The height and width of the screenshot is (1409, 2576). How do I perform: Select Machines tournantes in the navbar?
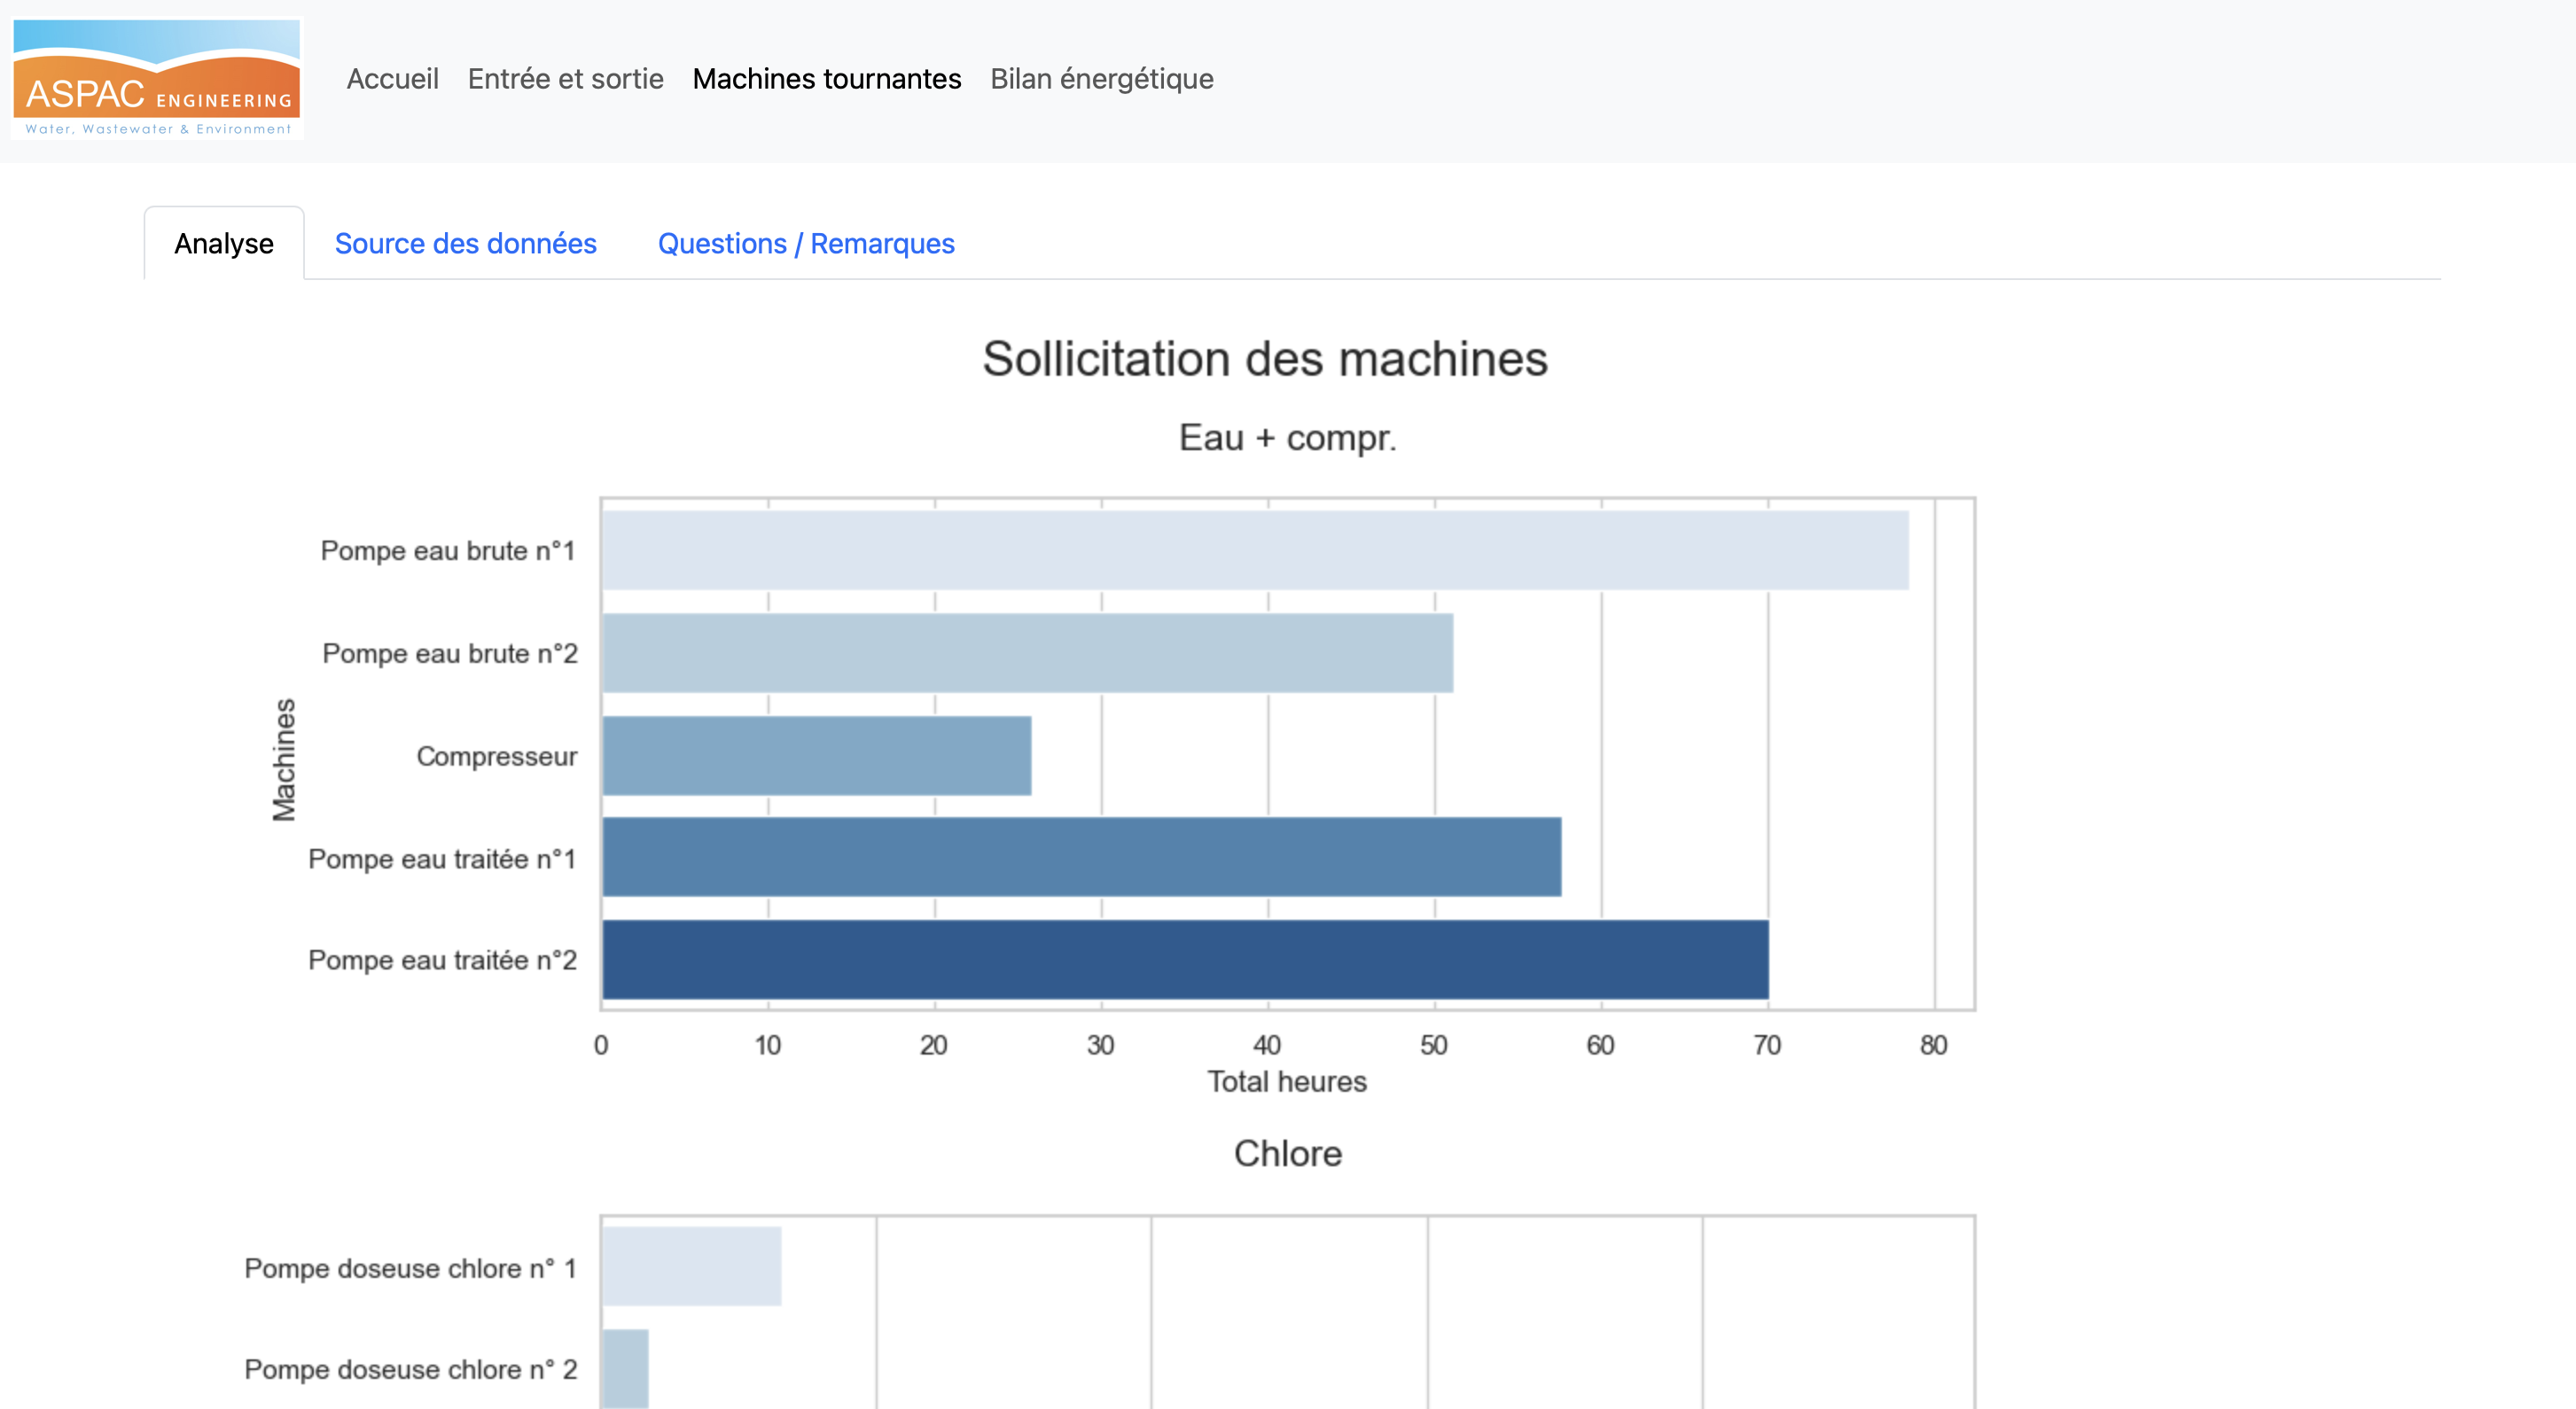point(826,79)
